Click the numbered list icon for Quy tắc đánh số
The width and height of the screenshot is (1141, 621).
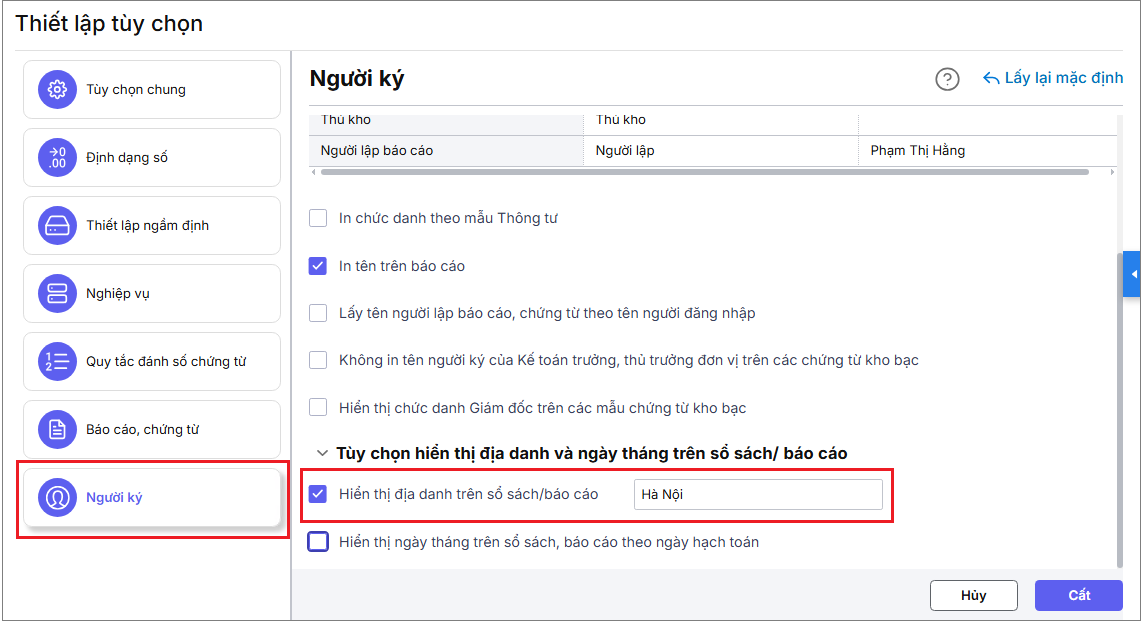tap(57, 361)
